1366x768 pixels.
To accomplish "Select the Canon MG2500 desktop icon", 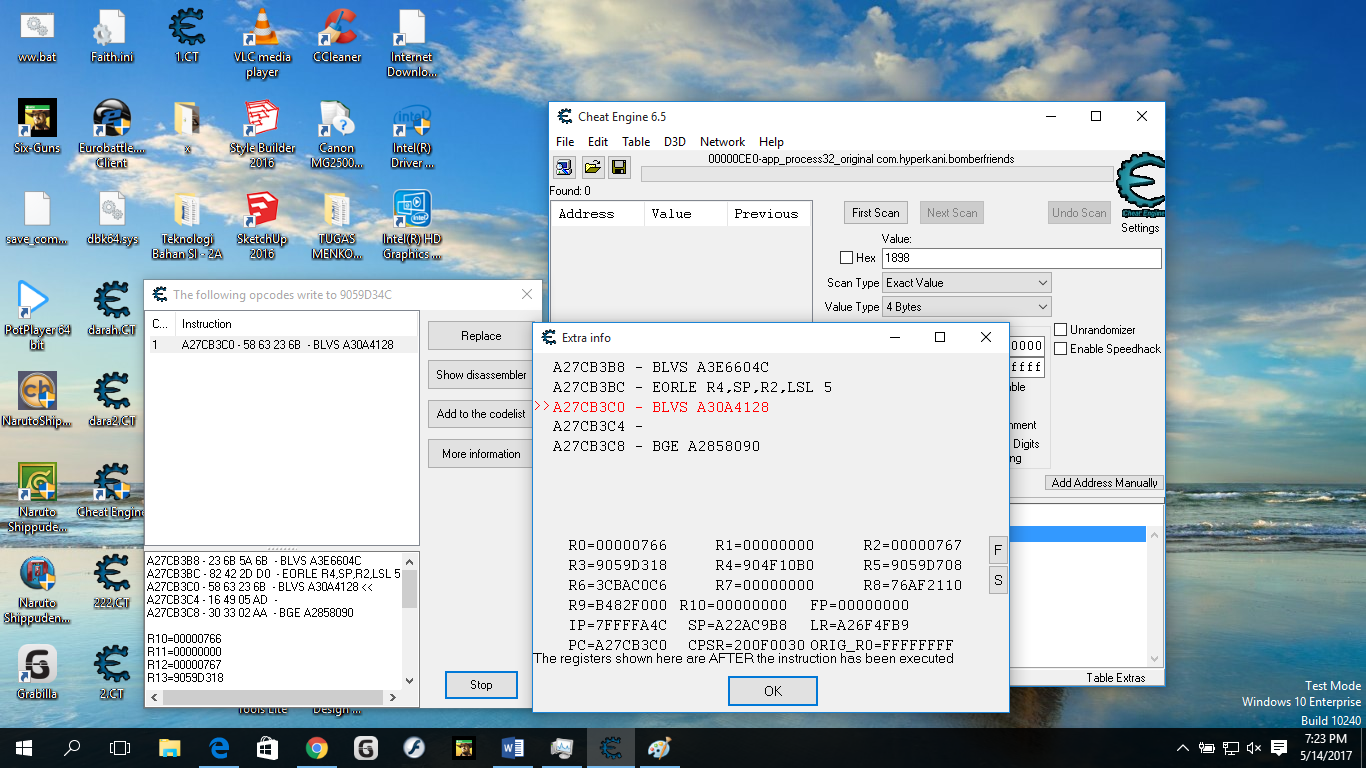I will coord(337,134).
